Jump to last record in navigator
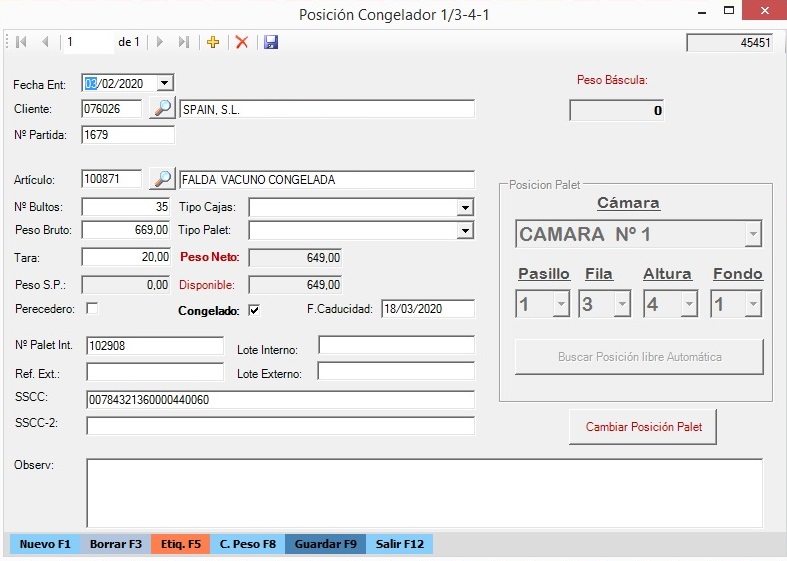Screen dimensions: 787x561 pos(183,42)
